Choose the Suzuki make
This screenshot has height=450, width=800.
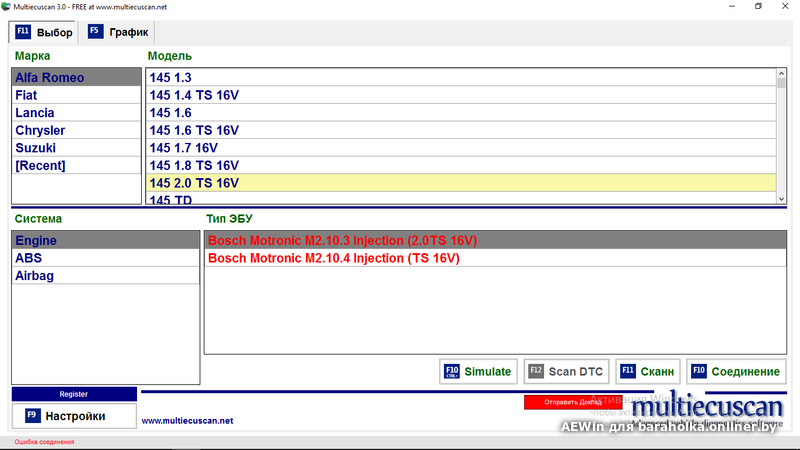pyautogui.click(x=77, y=148)
